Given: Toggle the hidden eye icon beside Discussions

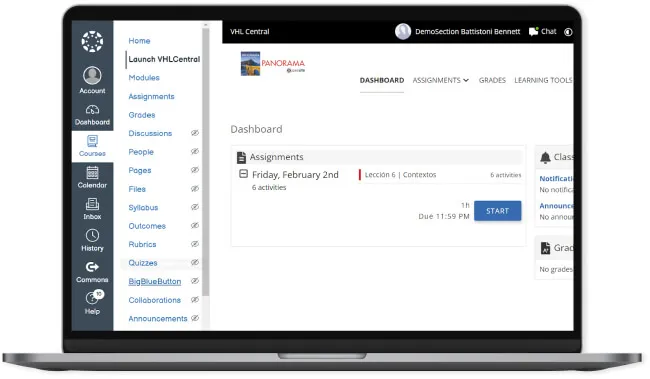Looking at the screenshot, I should click(x=194, y=133).
